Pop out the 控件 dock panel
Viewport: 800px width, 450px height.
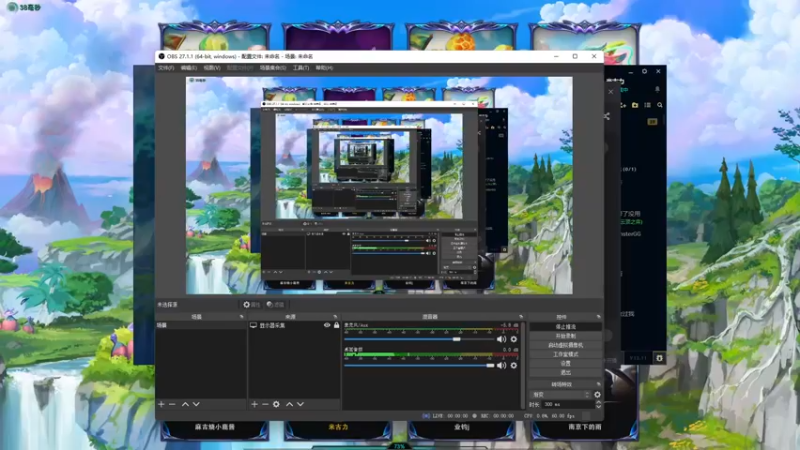[598, 317]
